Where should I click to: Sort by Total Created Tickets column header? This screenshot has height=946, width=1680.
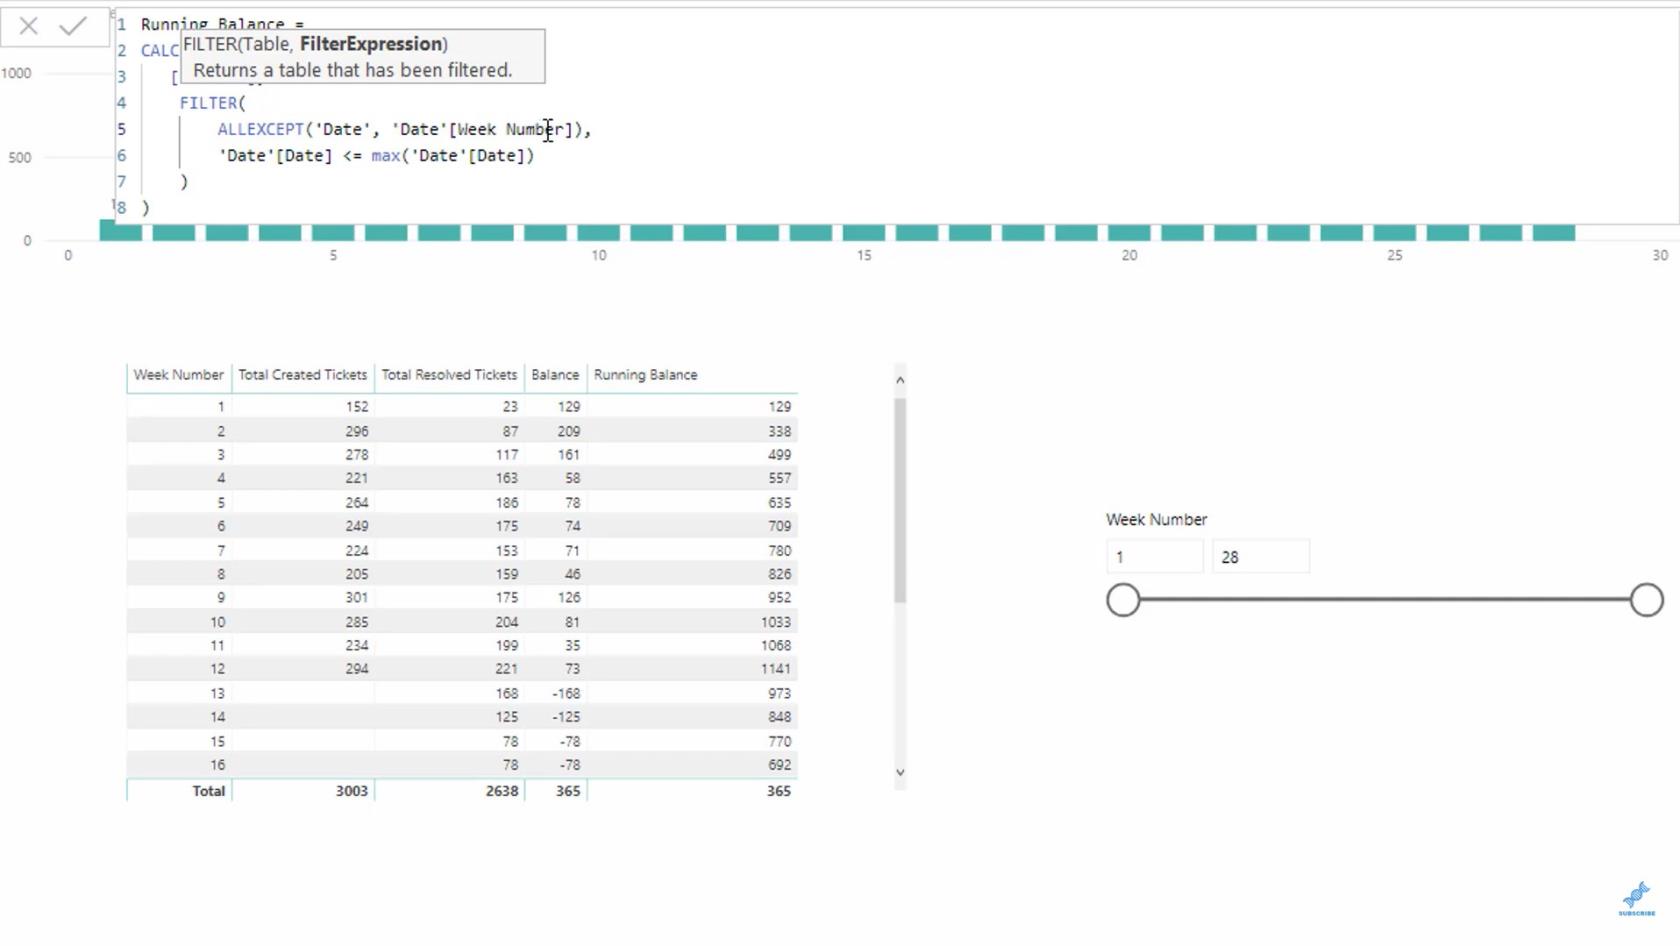click(x=303, y=375)
